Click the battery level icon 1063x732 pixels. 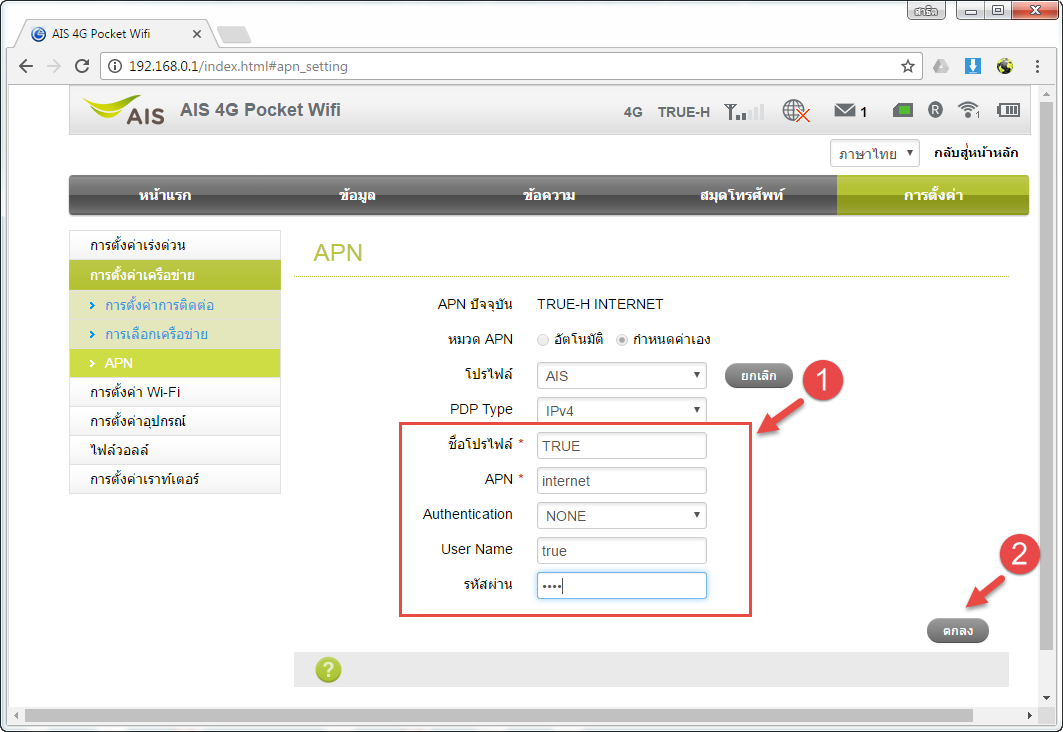(x=1008, y=110)
